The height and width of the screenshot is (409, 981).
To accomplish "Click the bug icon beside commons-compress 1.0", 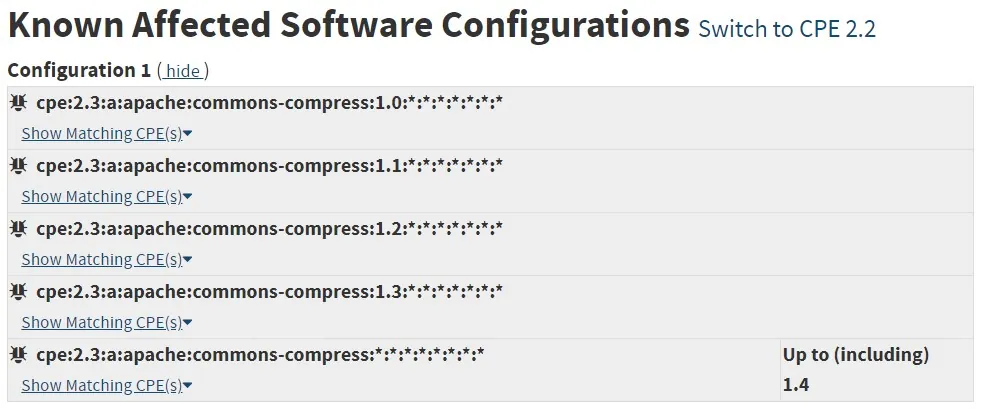I will point(18,102).
